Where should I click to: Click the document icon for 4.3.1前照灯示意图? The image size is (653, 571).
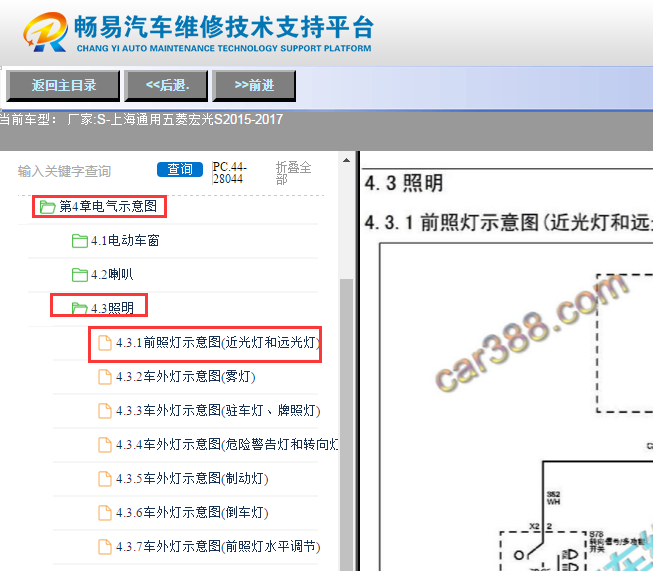point(105,343)
